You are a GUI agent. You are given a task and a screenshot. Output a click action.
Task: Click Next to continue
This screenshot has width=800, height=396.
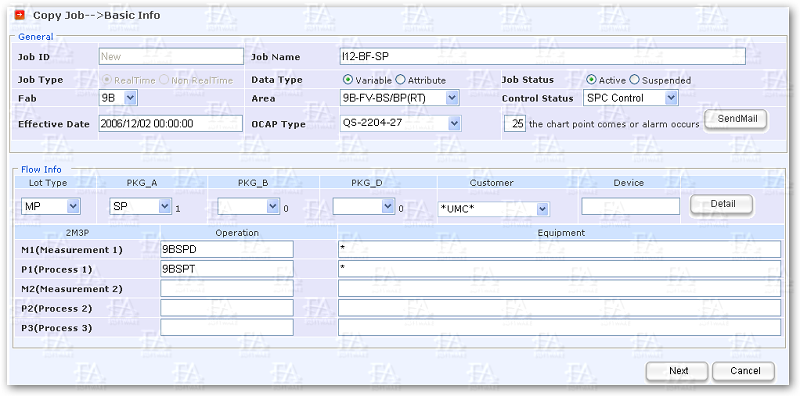tap(677, 371)
